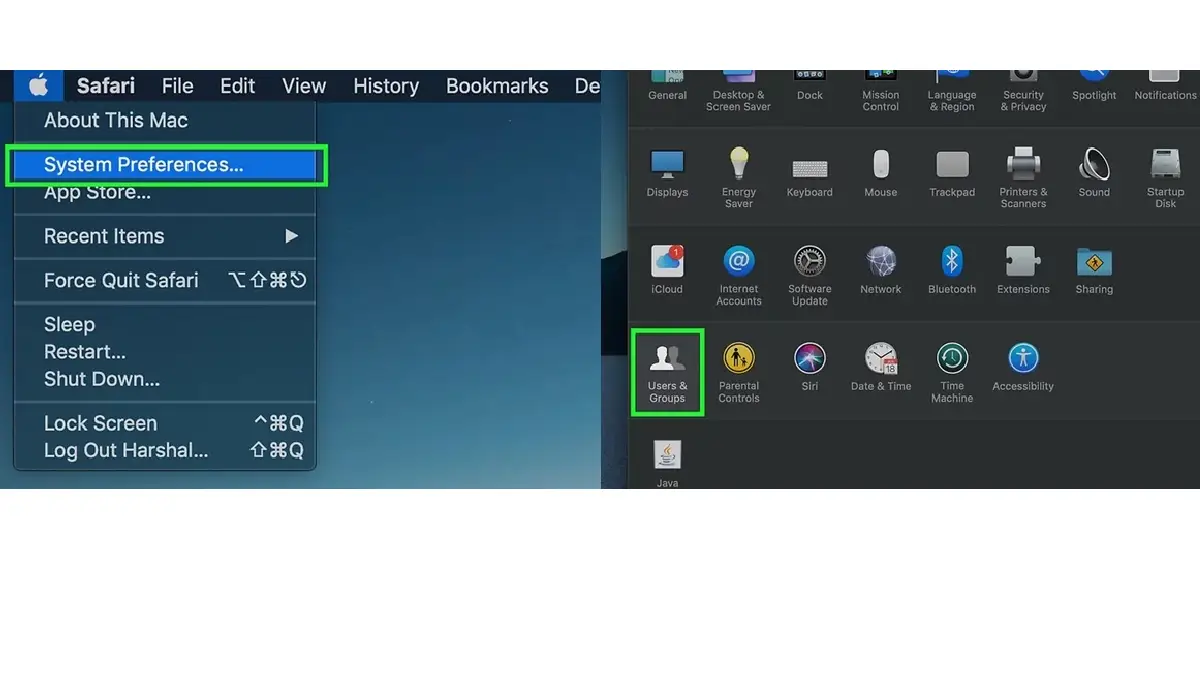Open Accessibility preferences
The height and width of the screenshot is (675, 1200).
[x=1023, y=367]
